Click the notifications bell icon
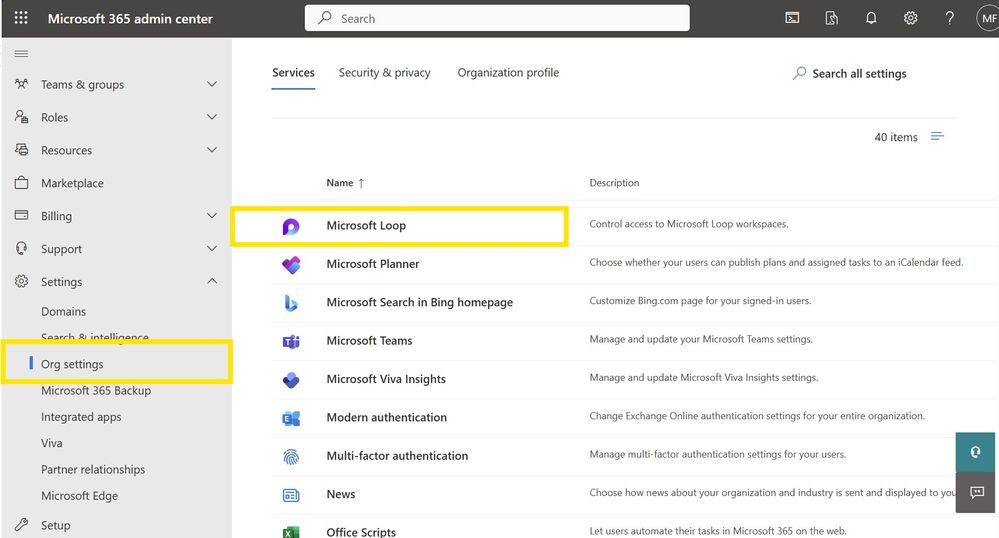This screenshot has width=999, height=538. coord(871,18)
